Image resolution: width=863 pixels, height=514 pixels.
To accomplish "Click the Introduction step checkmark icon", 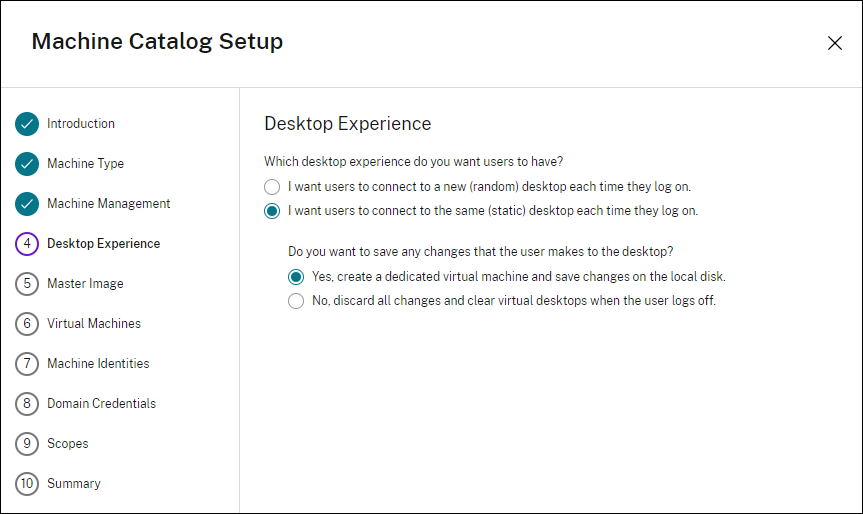I will point(27,124).
